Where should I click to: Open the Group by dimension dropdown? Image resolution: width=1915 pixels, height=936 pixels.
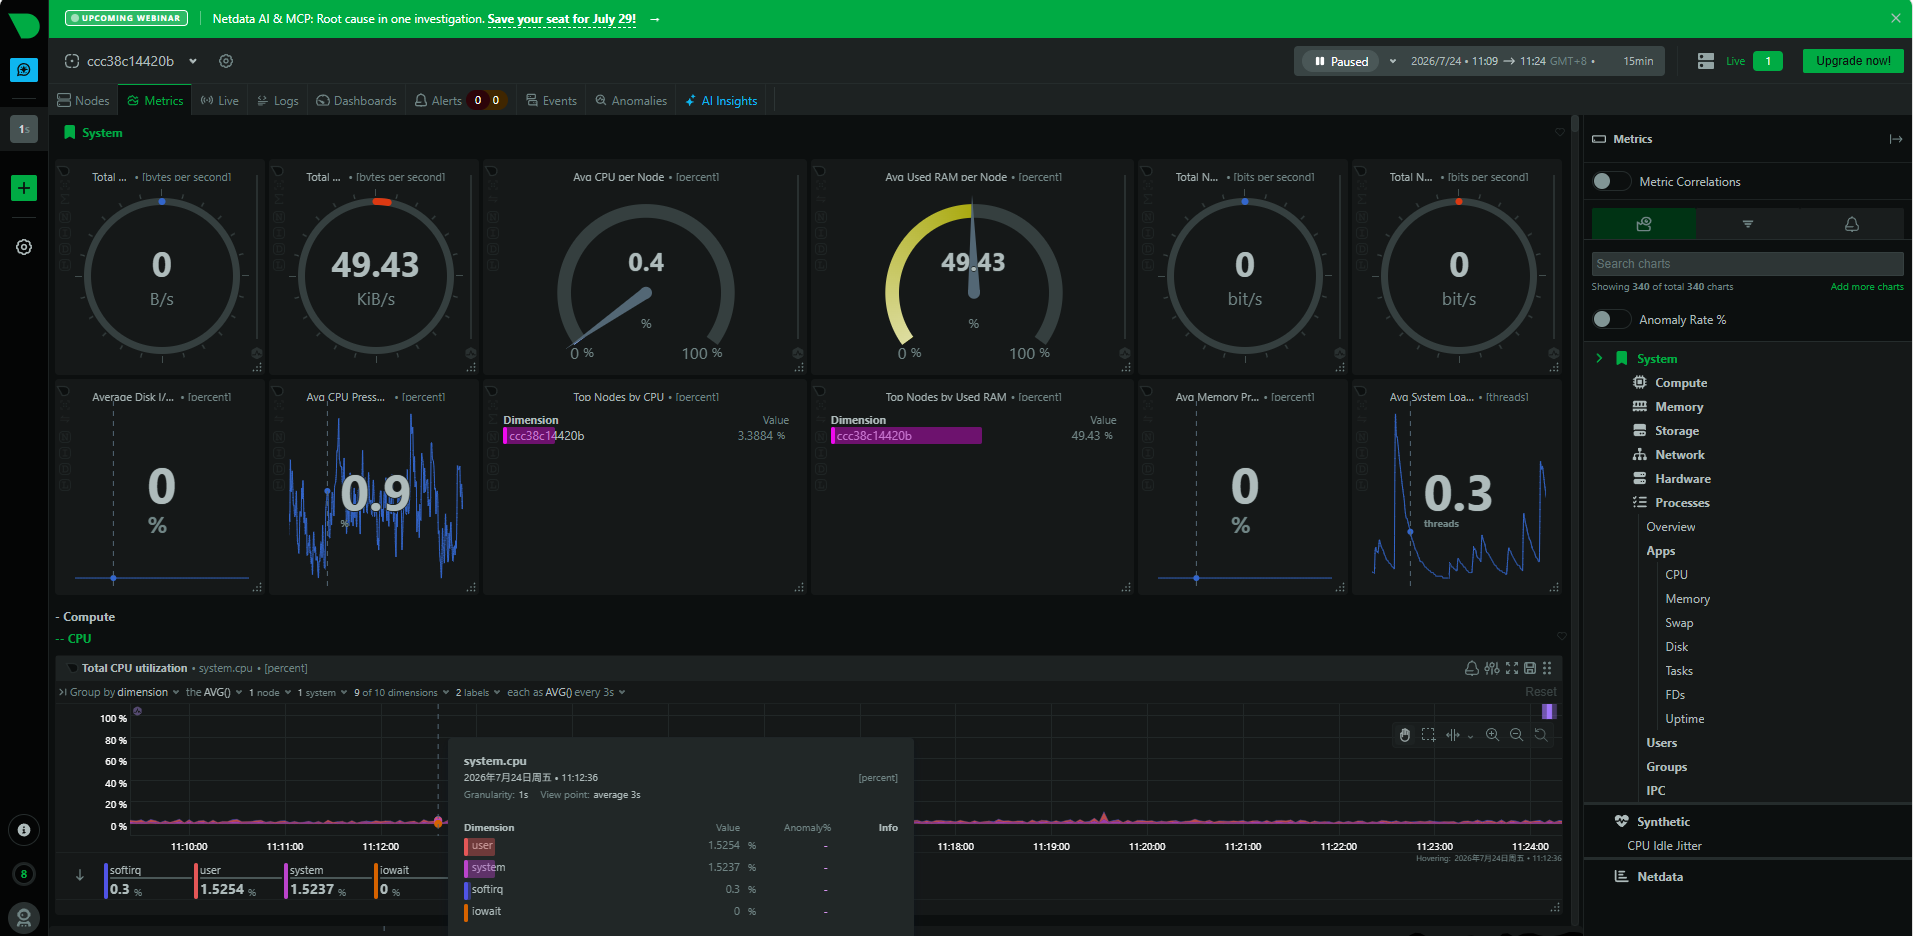coord(123,692)
